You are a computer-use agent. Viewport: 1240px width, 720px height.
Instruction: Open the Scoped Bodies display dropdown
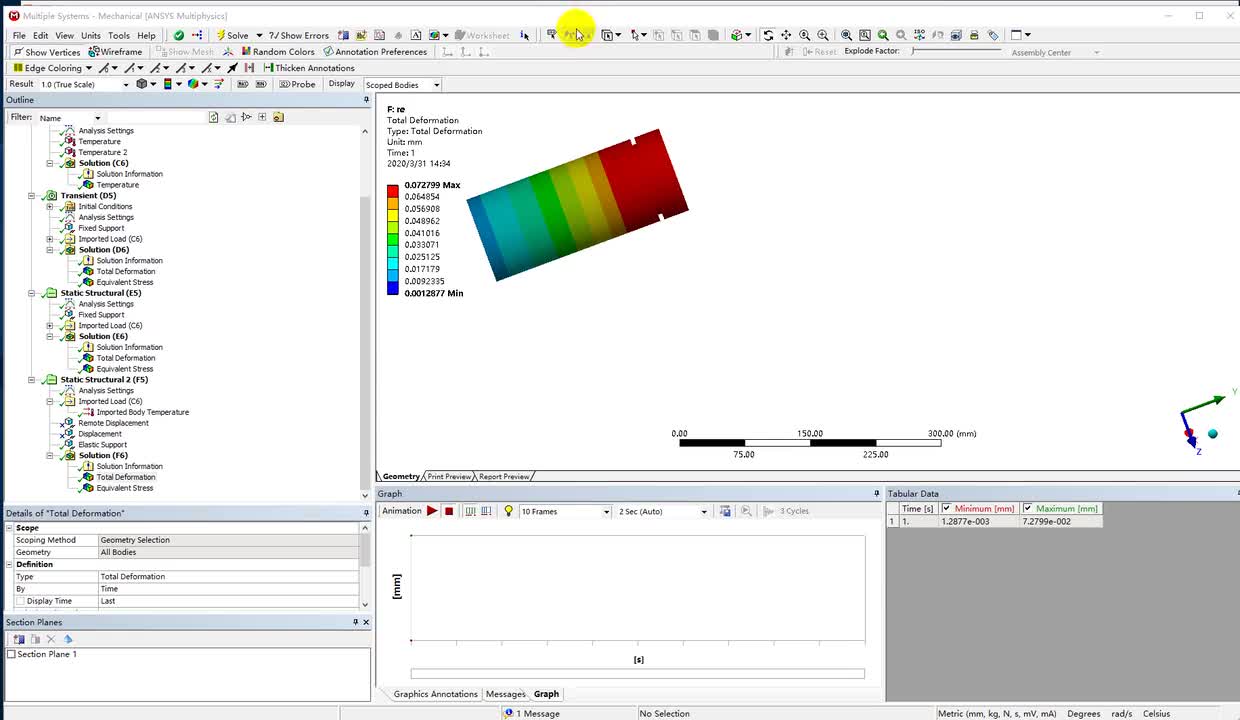click(436, 85)
